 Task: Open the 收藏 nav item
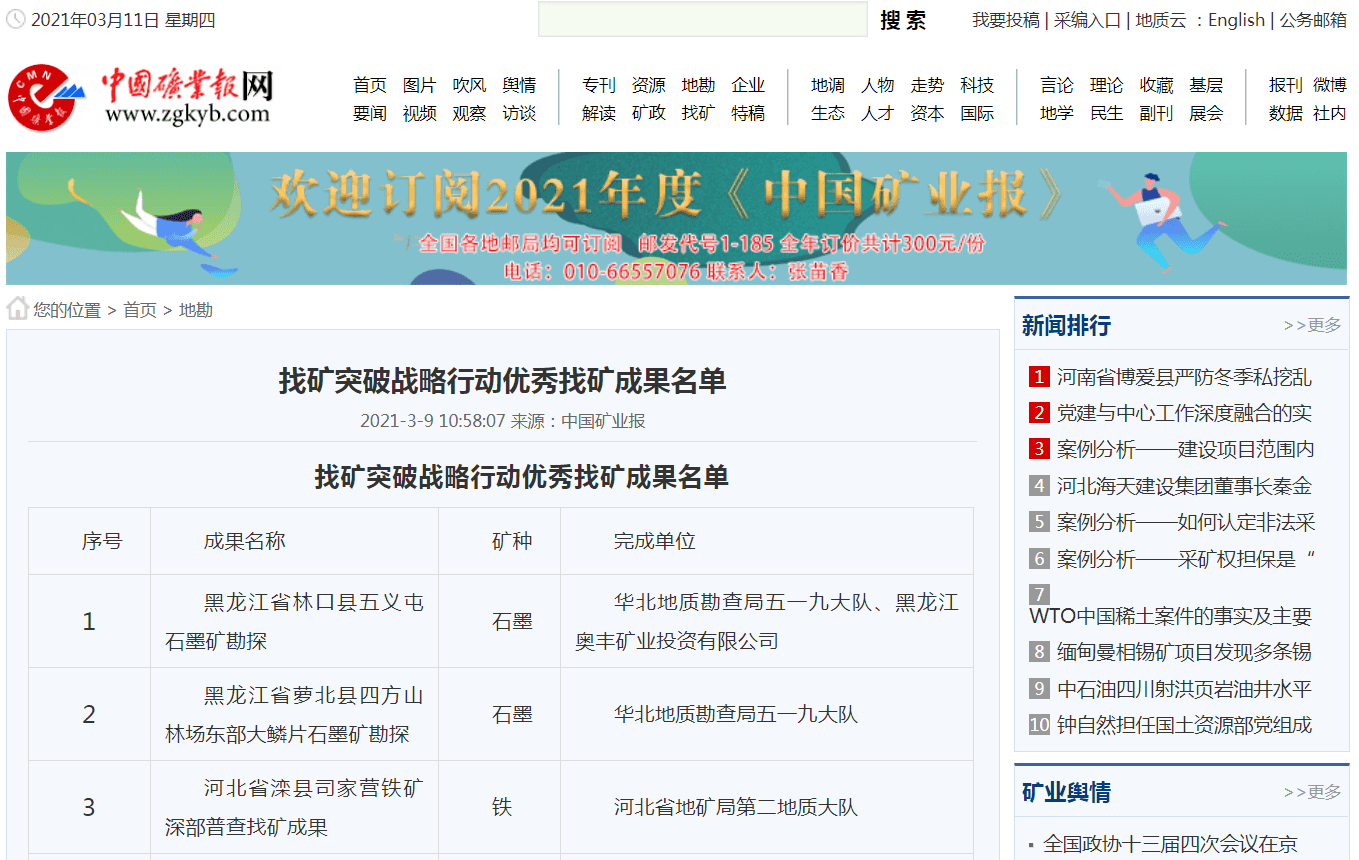point(1156,85)
